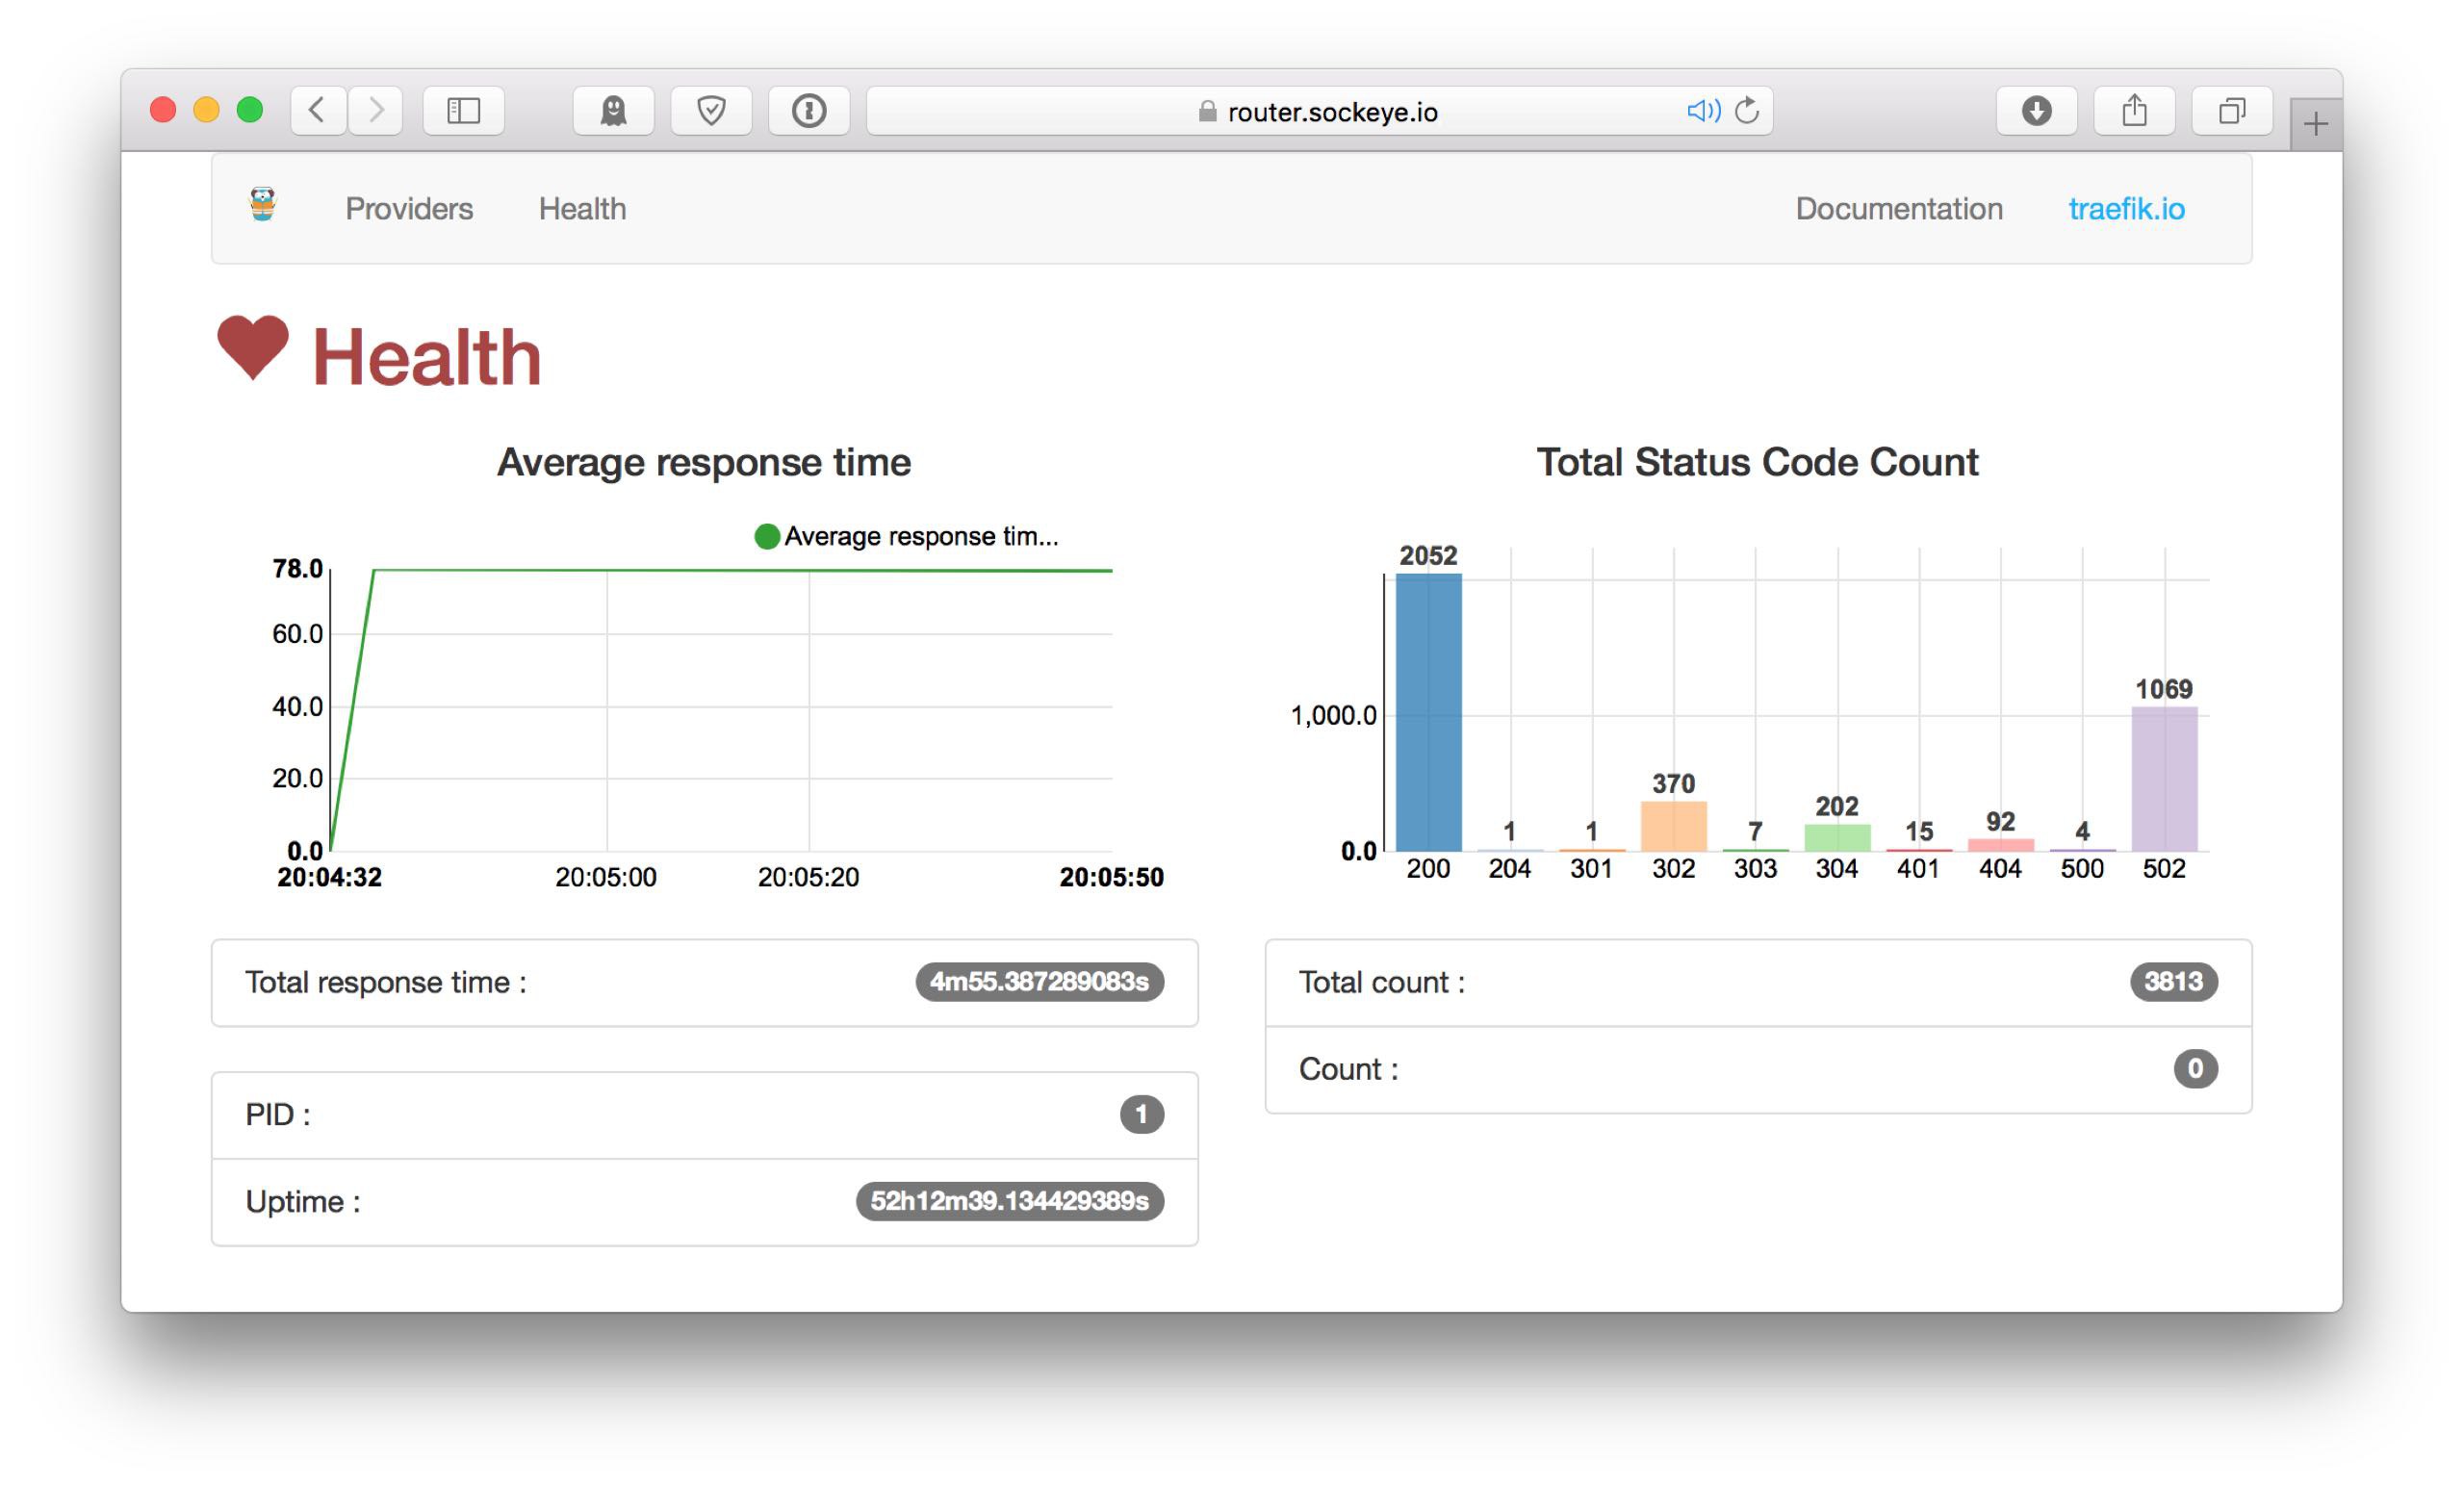Open the shield privacy extension
The width and height of the screenshot is (2464, 1486).
click(x=711, y=110)
